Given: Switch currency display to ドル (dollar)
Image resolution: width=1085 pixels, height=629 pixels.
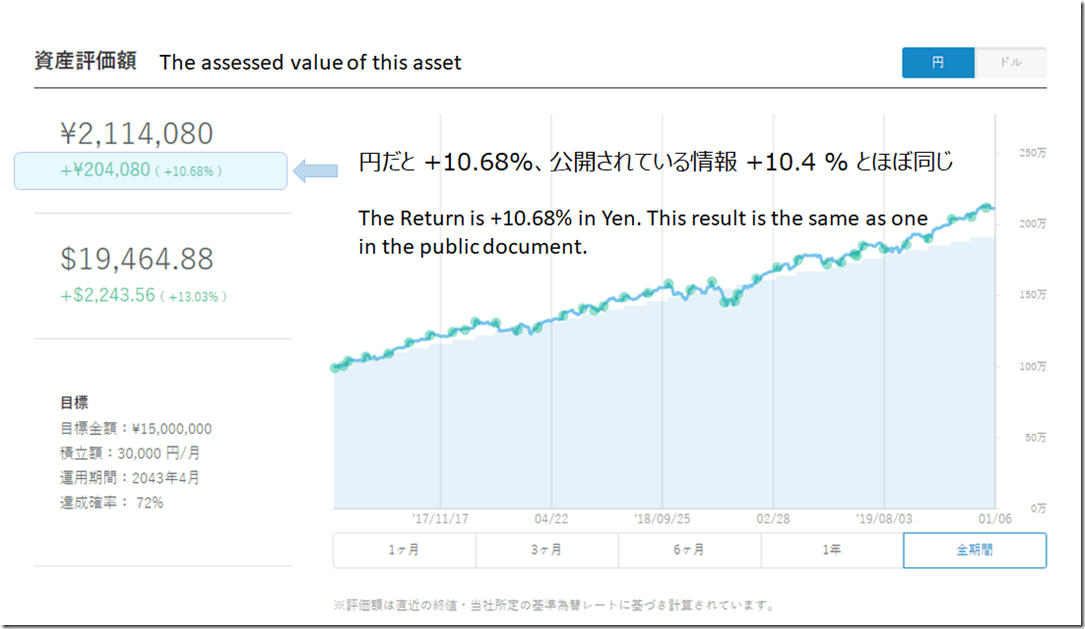Looking at the screenshot, I should pos(1010,63).
